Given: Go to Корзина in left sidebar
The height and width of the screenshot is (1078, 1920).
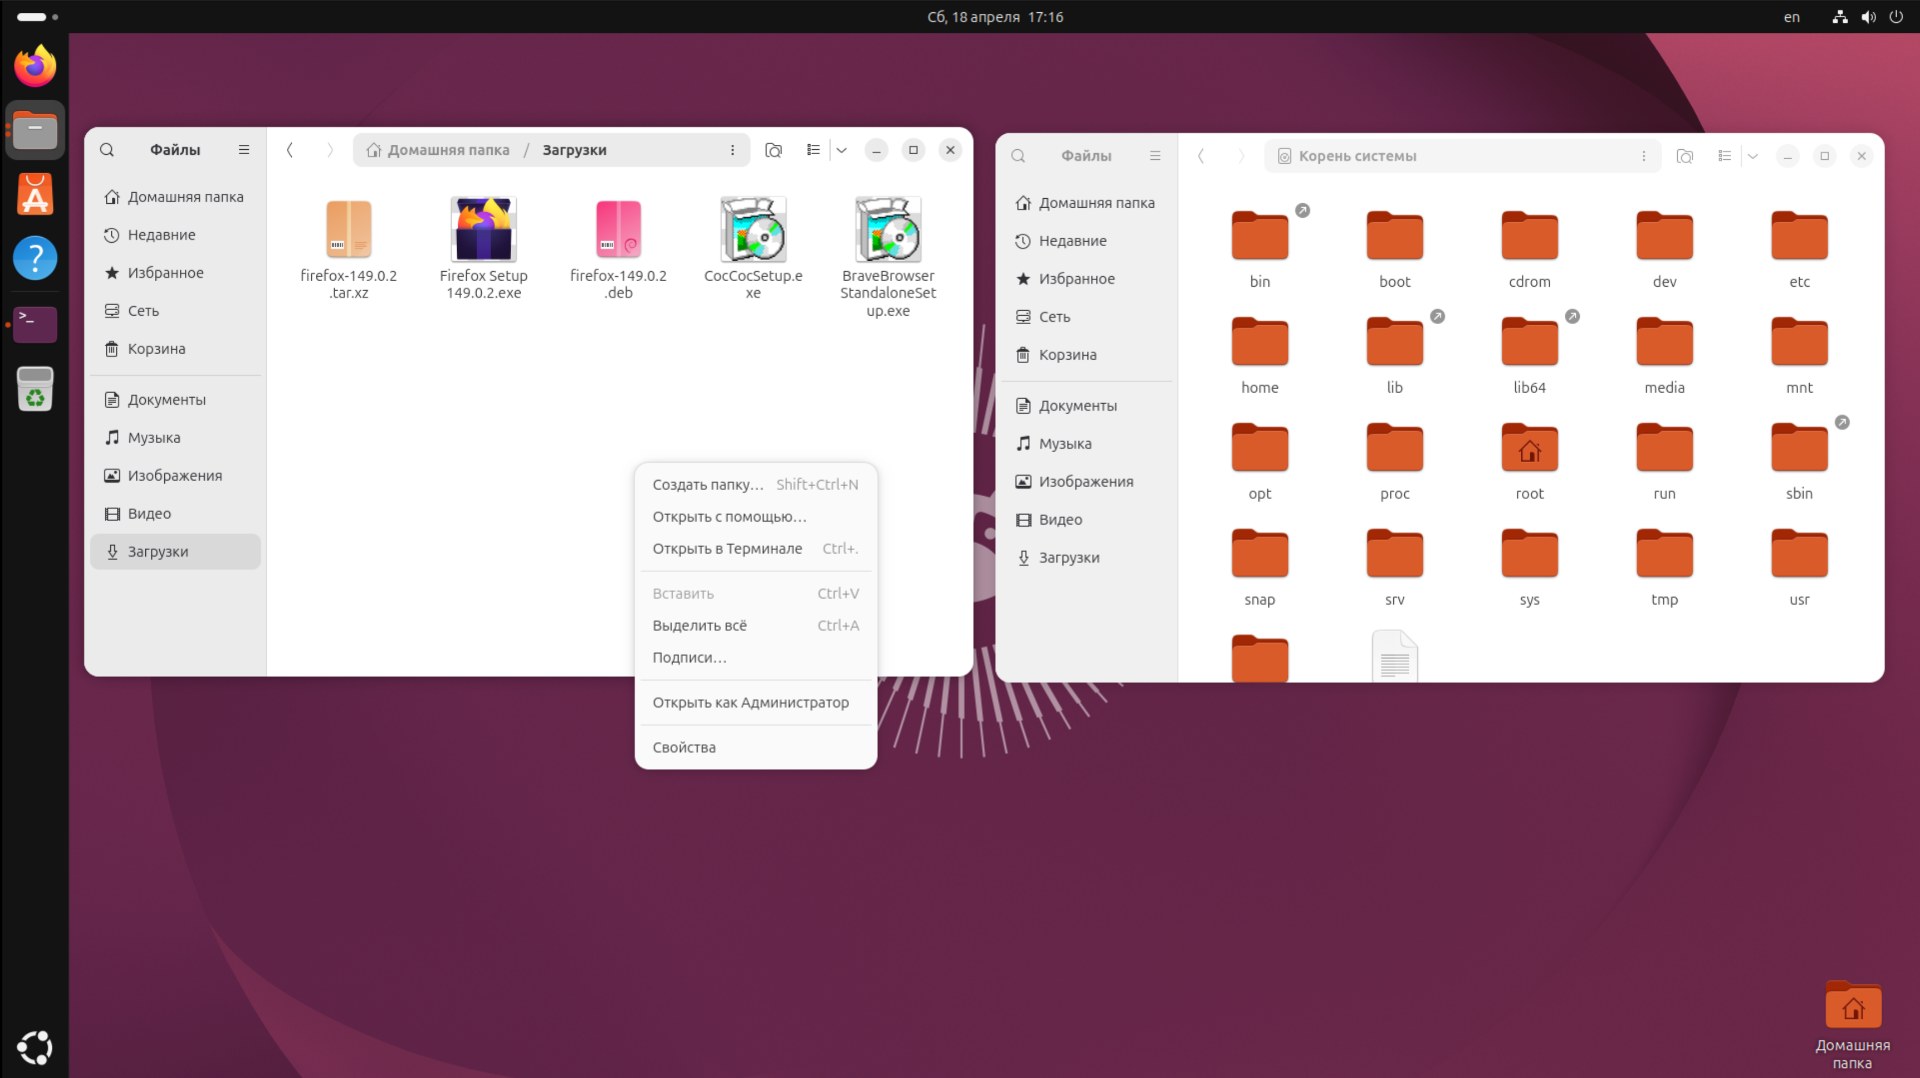Looking at the screenshot, I should 156,349.
